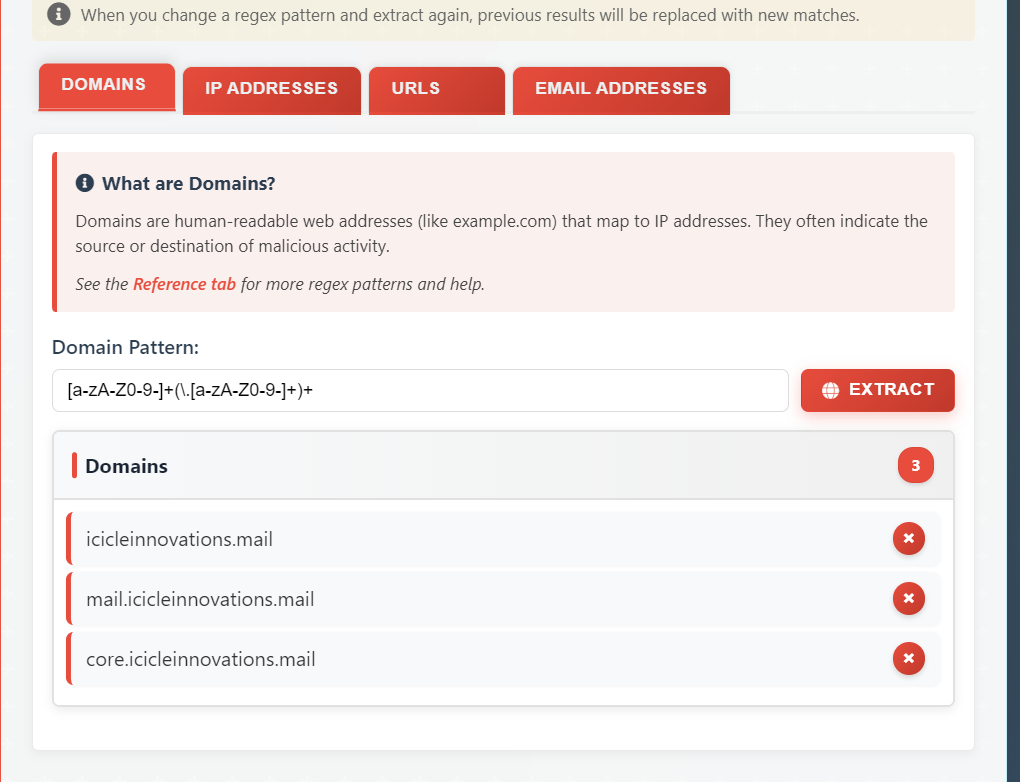
Task: Remove core.icicleinnovations.mail from the results
Action: coord(909,658)
